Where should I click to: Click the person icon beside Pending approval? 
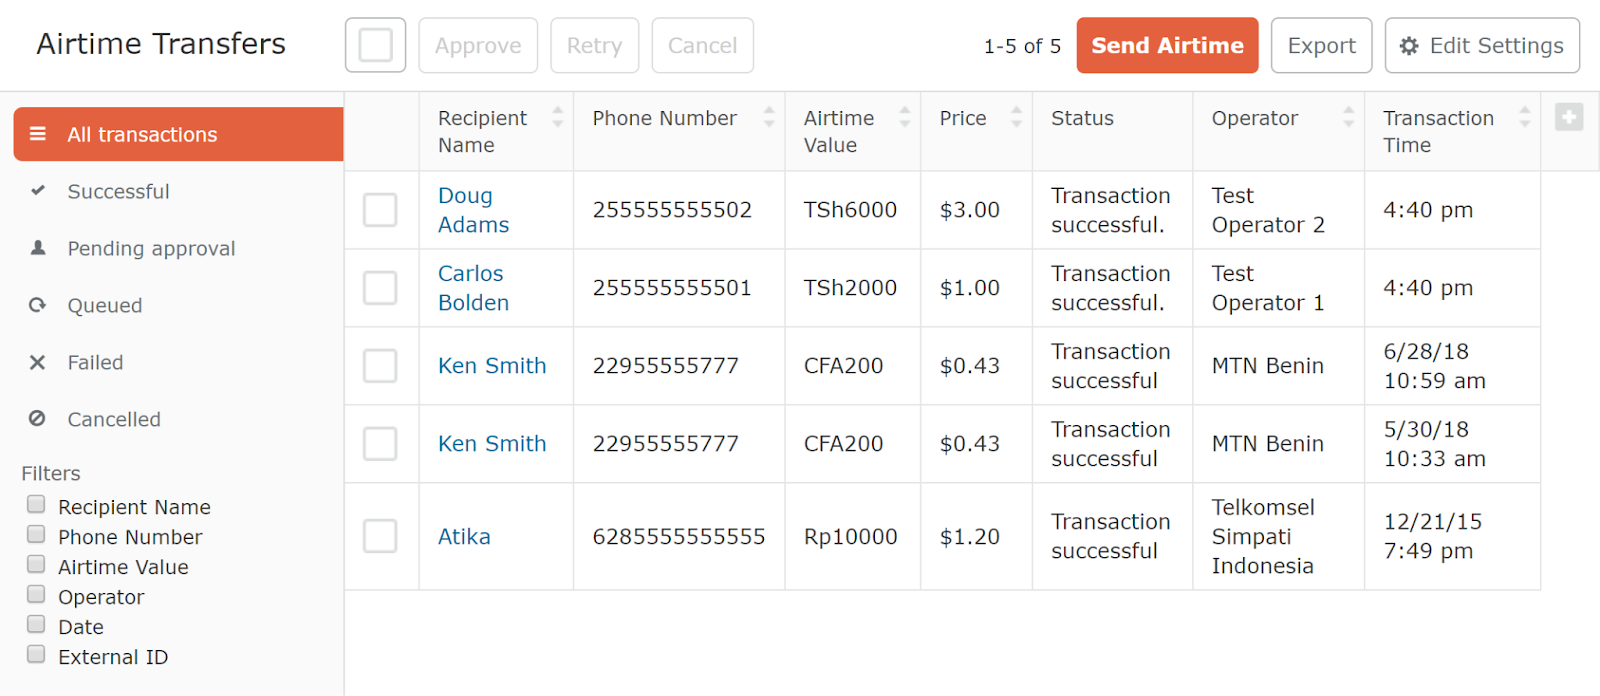coord(38,247)
